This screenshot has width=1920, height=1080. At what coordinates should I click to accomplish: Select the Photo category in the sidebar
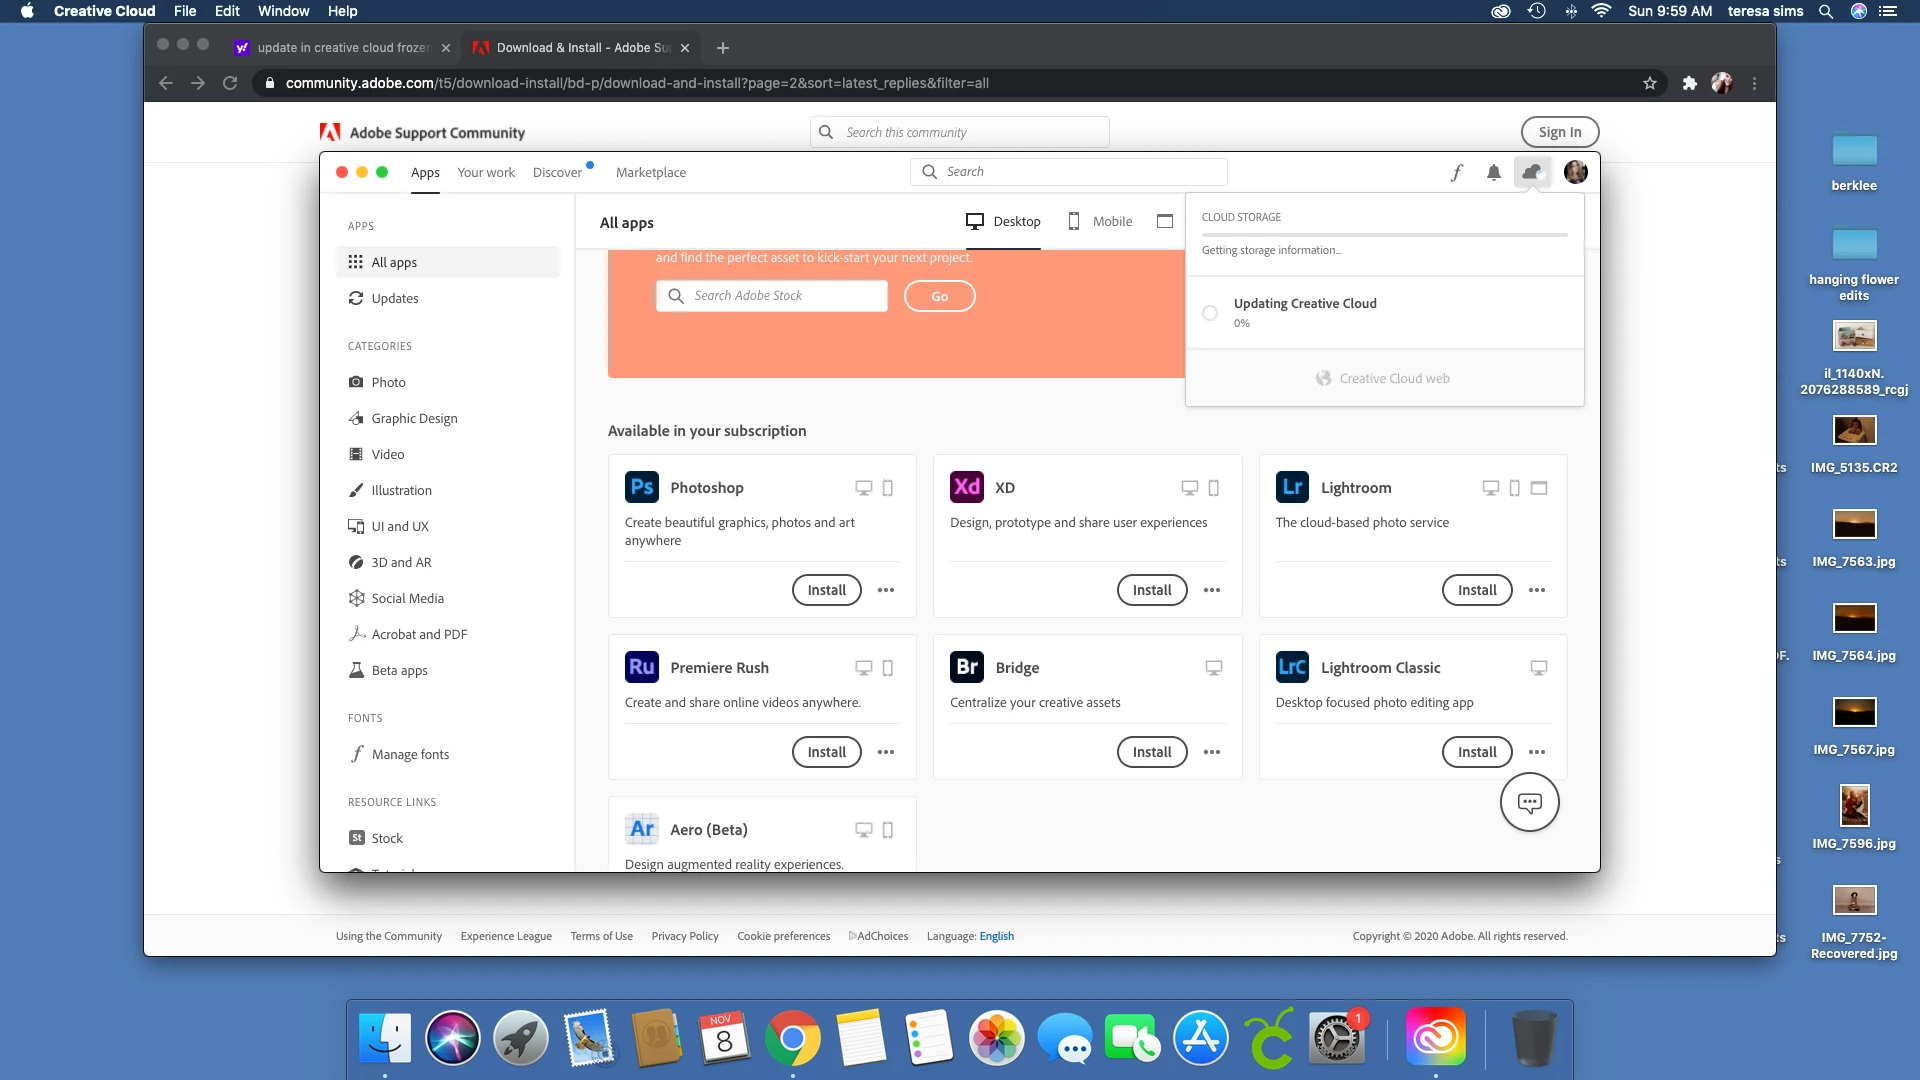(x=448, y=382)
